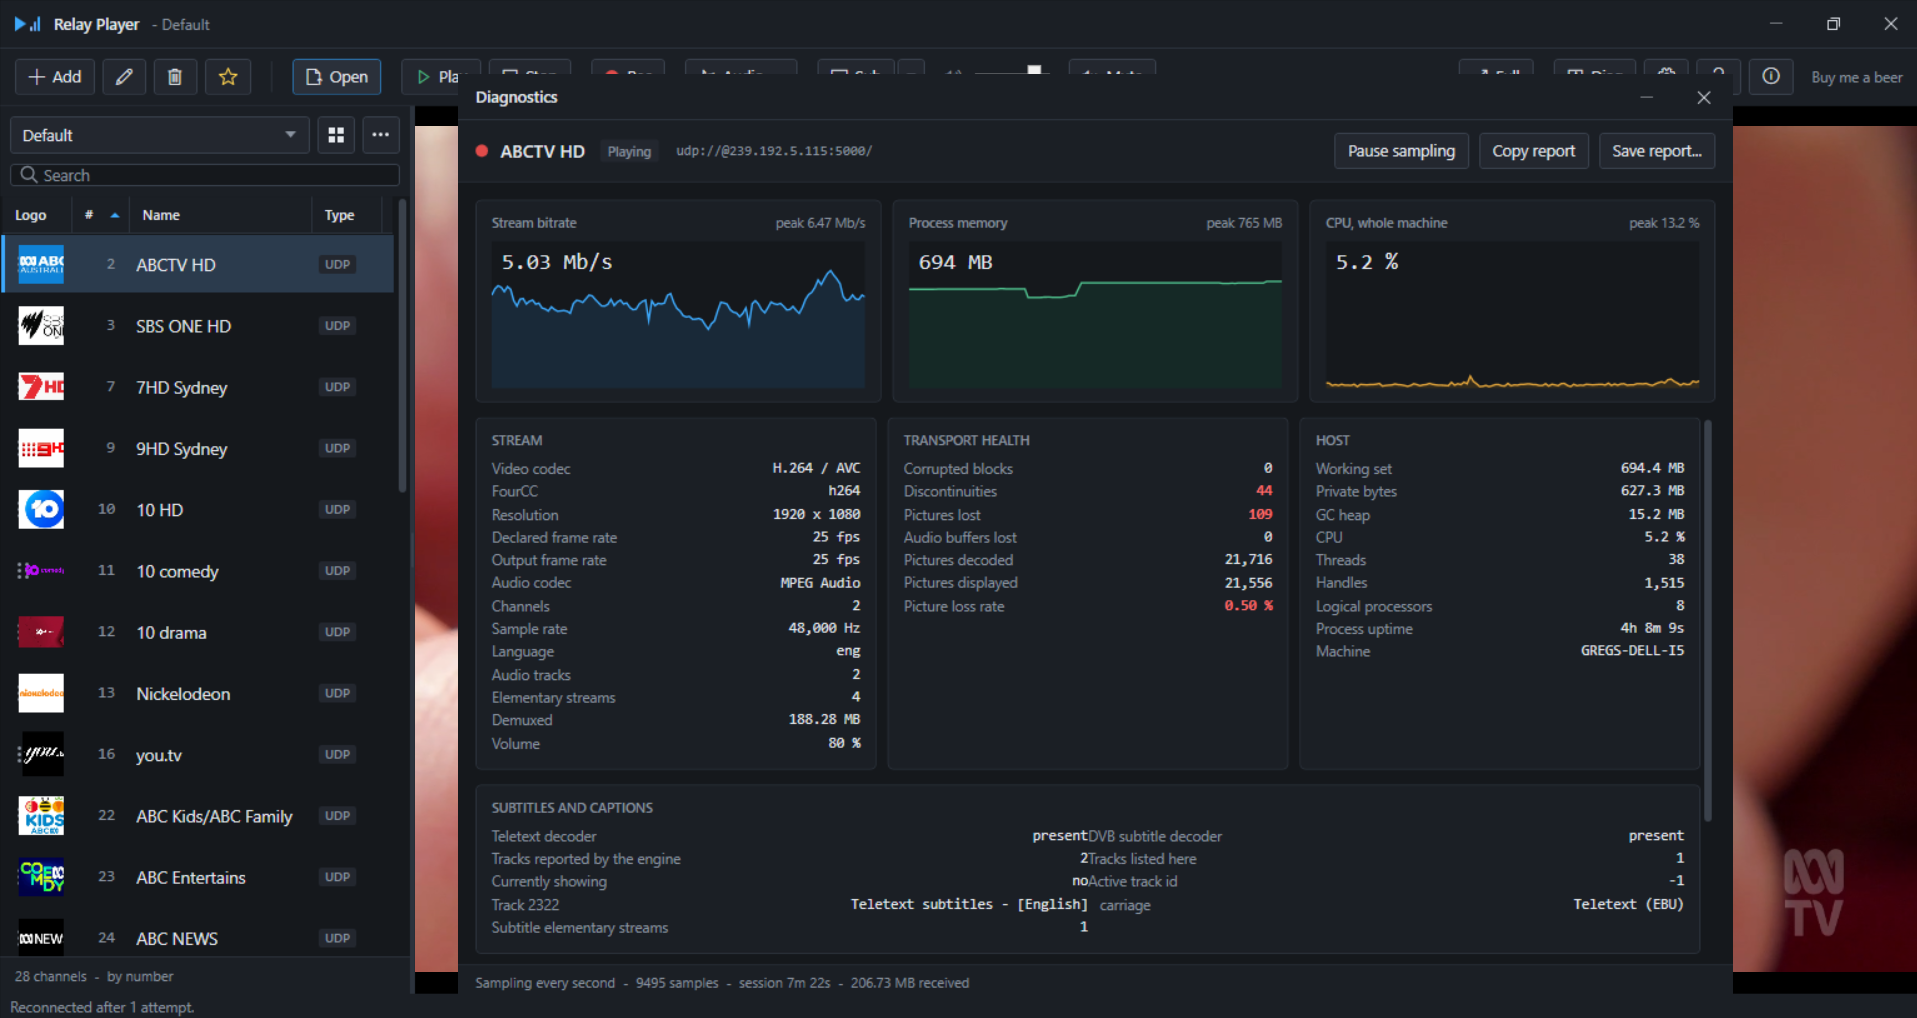
Task: Switch to grid view icon
Action: coord(336,135)
